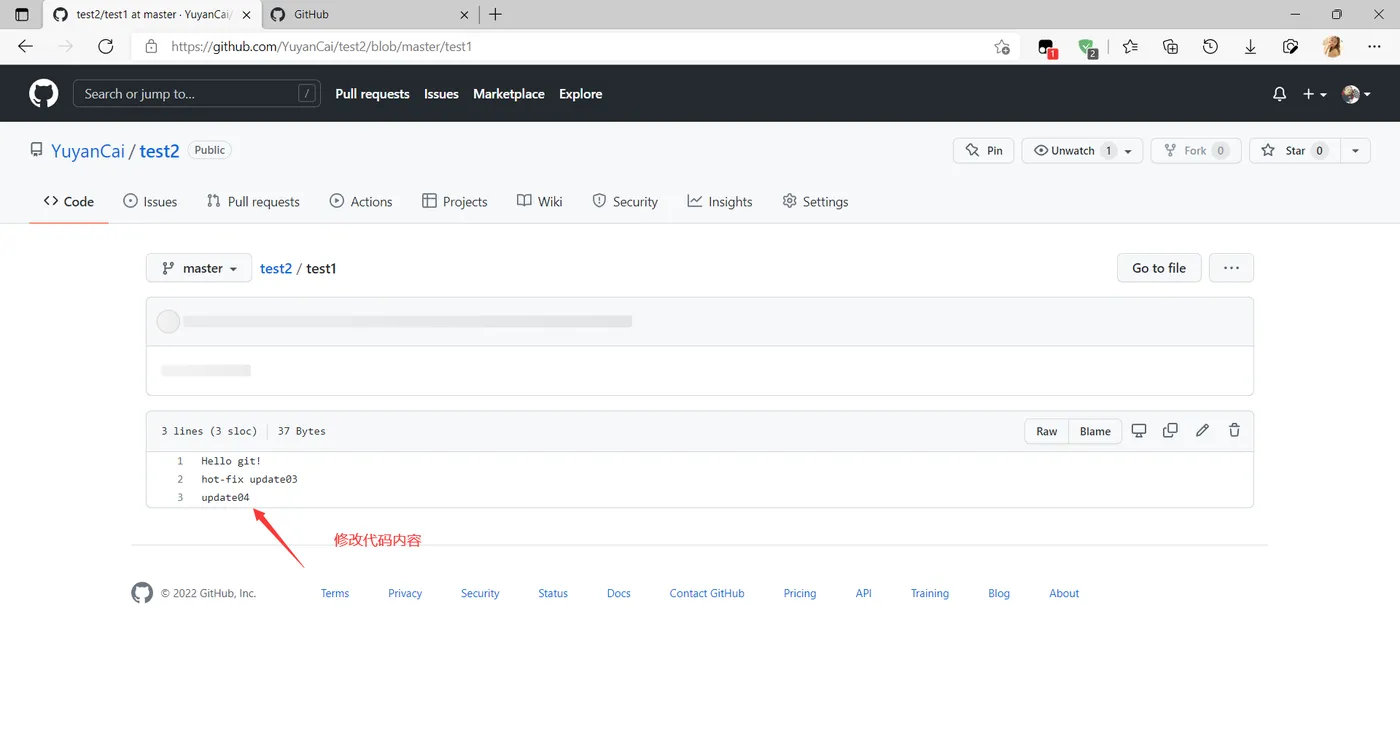The height and width of the screenshot is (751, 1400).
Task: Open the test2 repository title link
Action: click(159, 151)
